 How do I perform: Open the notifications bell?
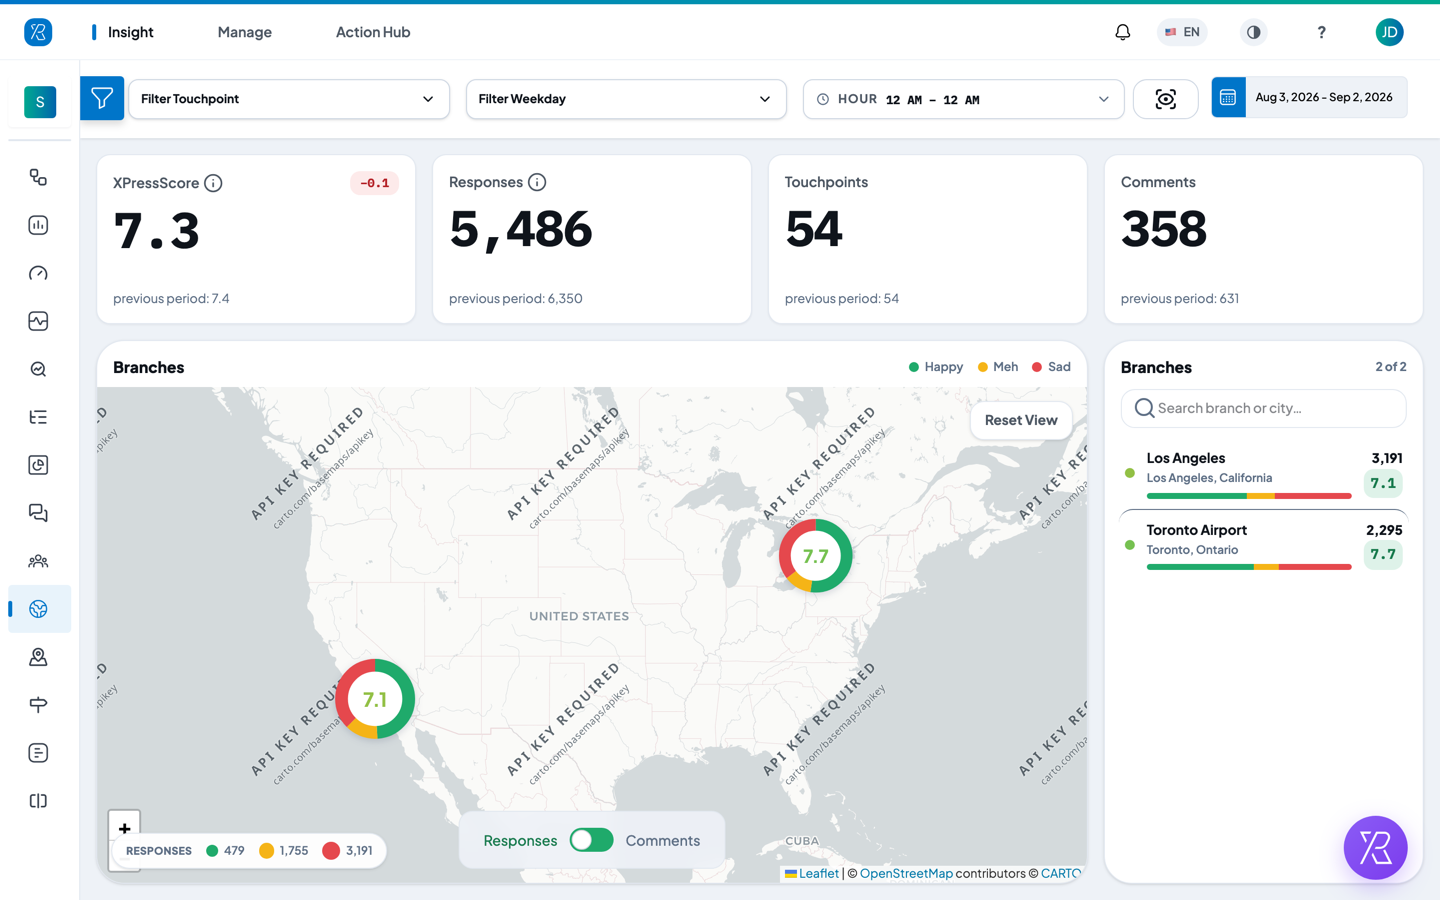click(1122, 32)
